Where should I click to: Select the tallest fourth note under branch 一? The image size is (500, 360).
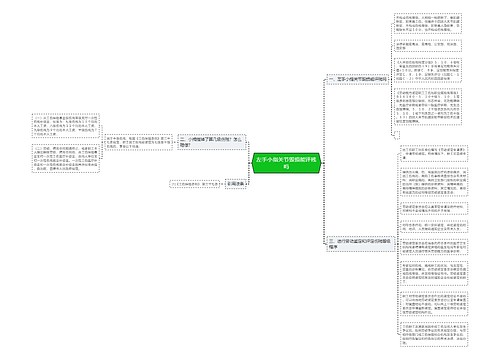point(428,107)
